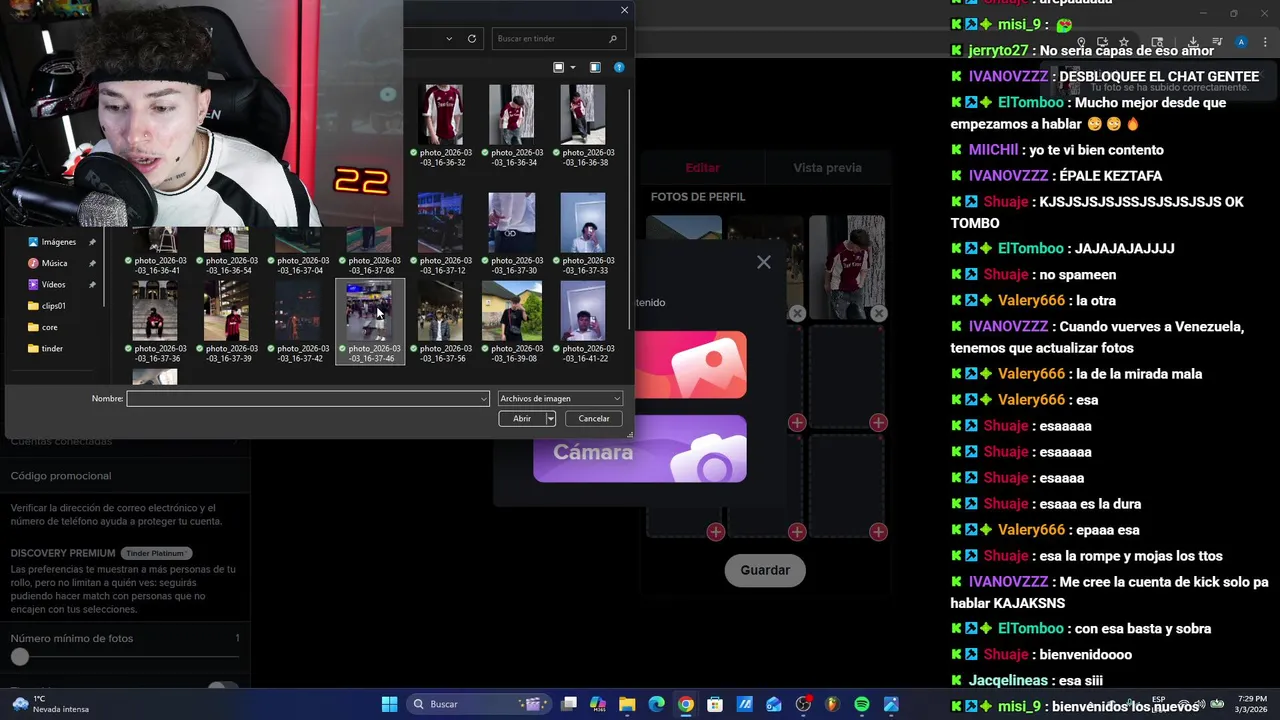Close the Tinder upload source popup
Screen dimensions: 1280x720
tap(764, 262)
